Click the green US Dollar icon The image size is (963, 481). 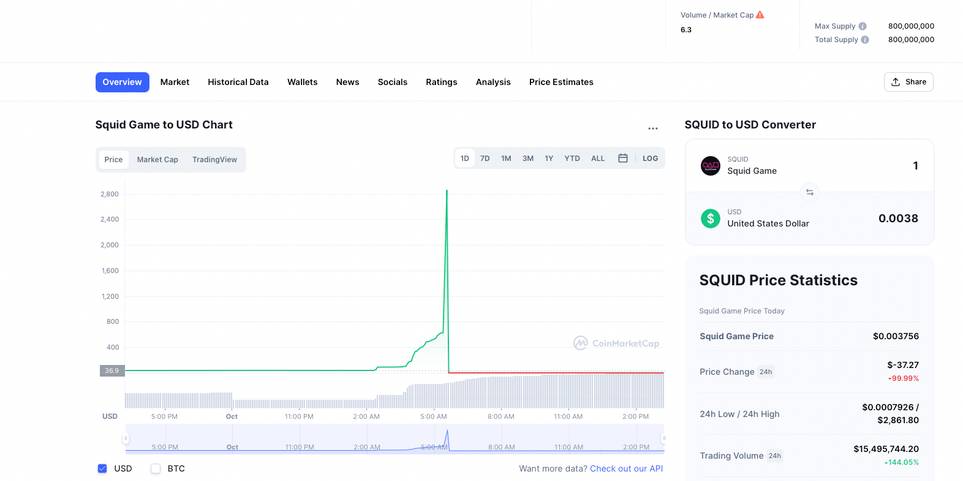pyautogui.click(x=710, y=218)
